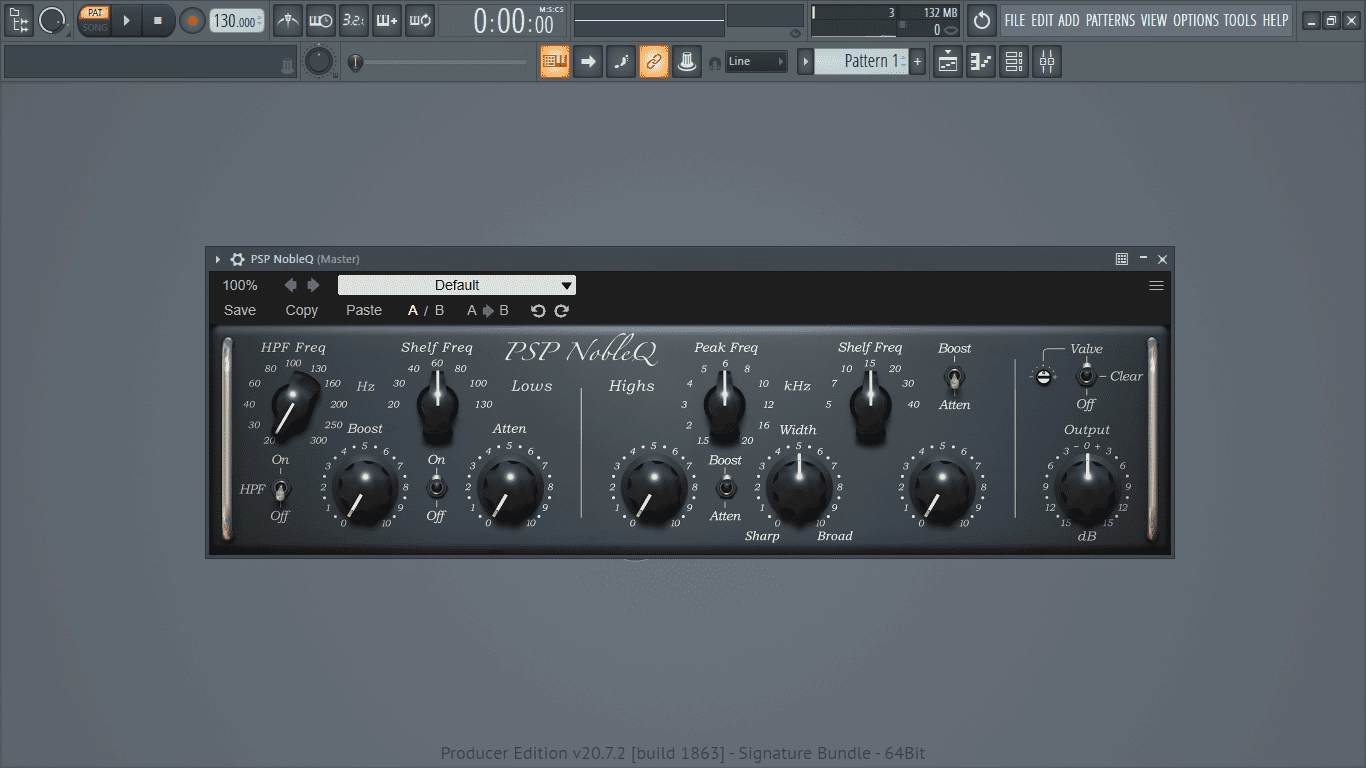Add new pattern with plus button
The height and width of the screenshot is (768, 1366).
pos(917,62)
